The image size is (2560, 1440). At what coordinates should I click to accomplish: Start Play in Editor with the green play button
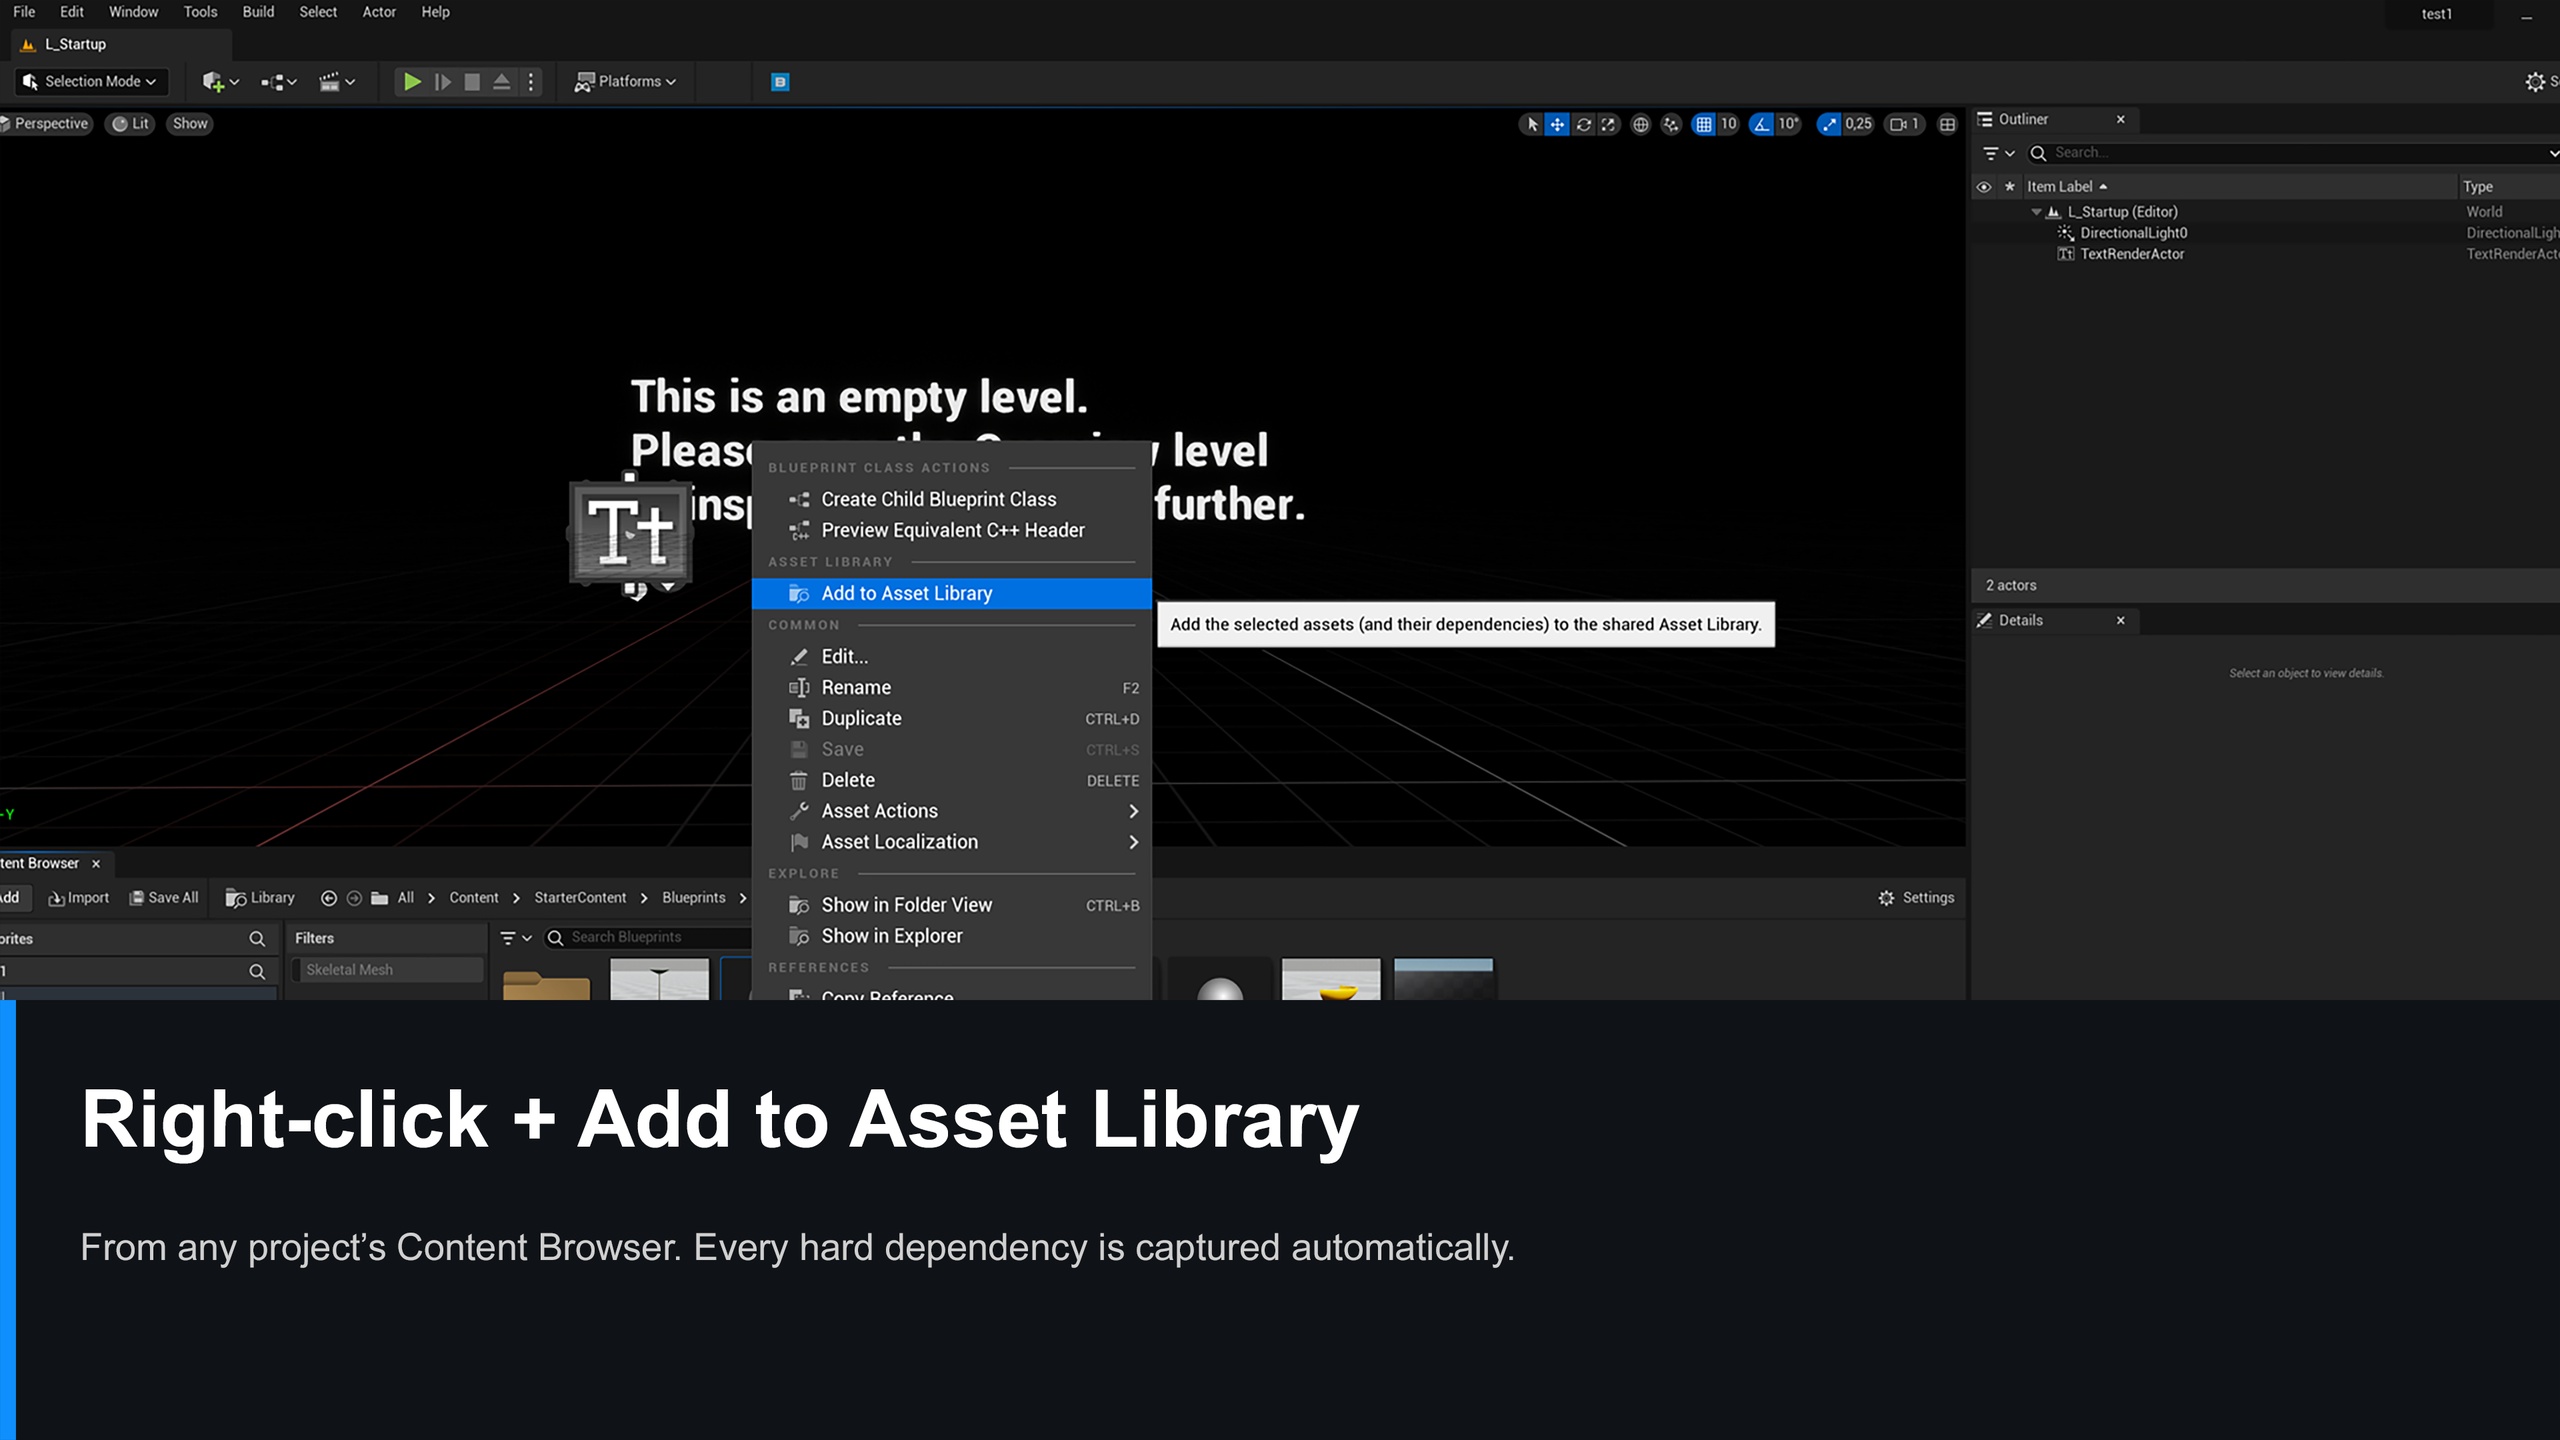coord(411,82)
